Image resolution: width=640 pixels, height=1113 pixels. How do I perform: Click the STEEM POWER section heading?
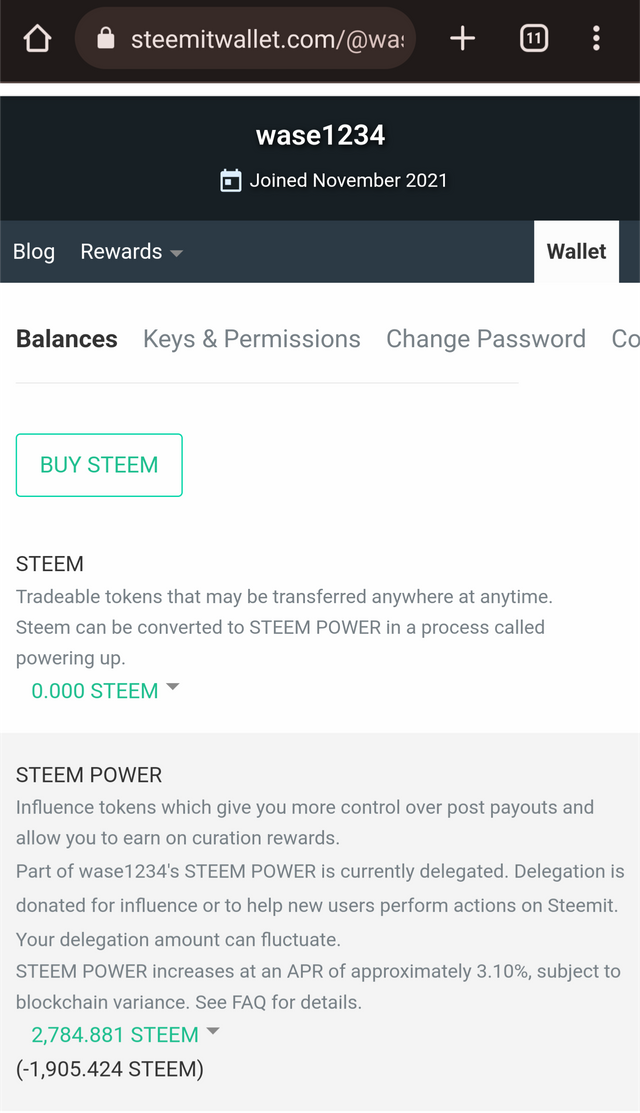coord(89,775)
